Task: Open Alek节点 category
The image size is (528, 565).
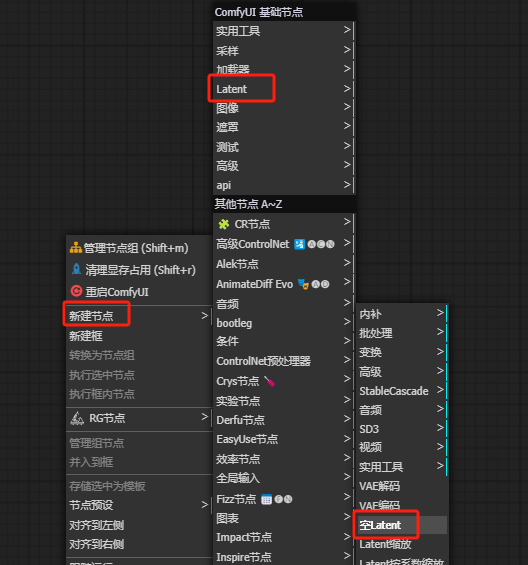Action: click(x=284, y=264)
